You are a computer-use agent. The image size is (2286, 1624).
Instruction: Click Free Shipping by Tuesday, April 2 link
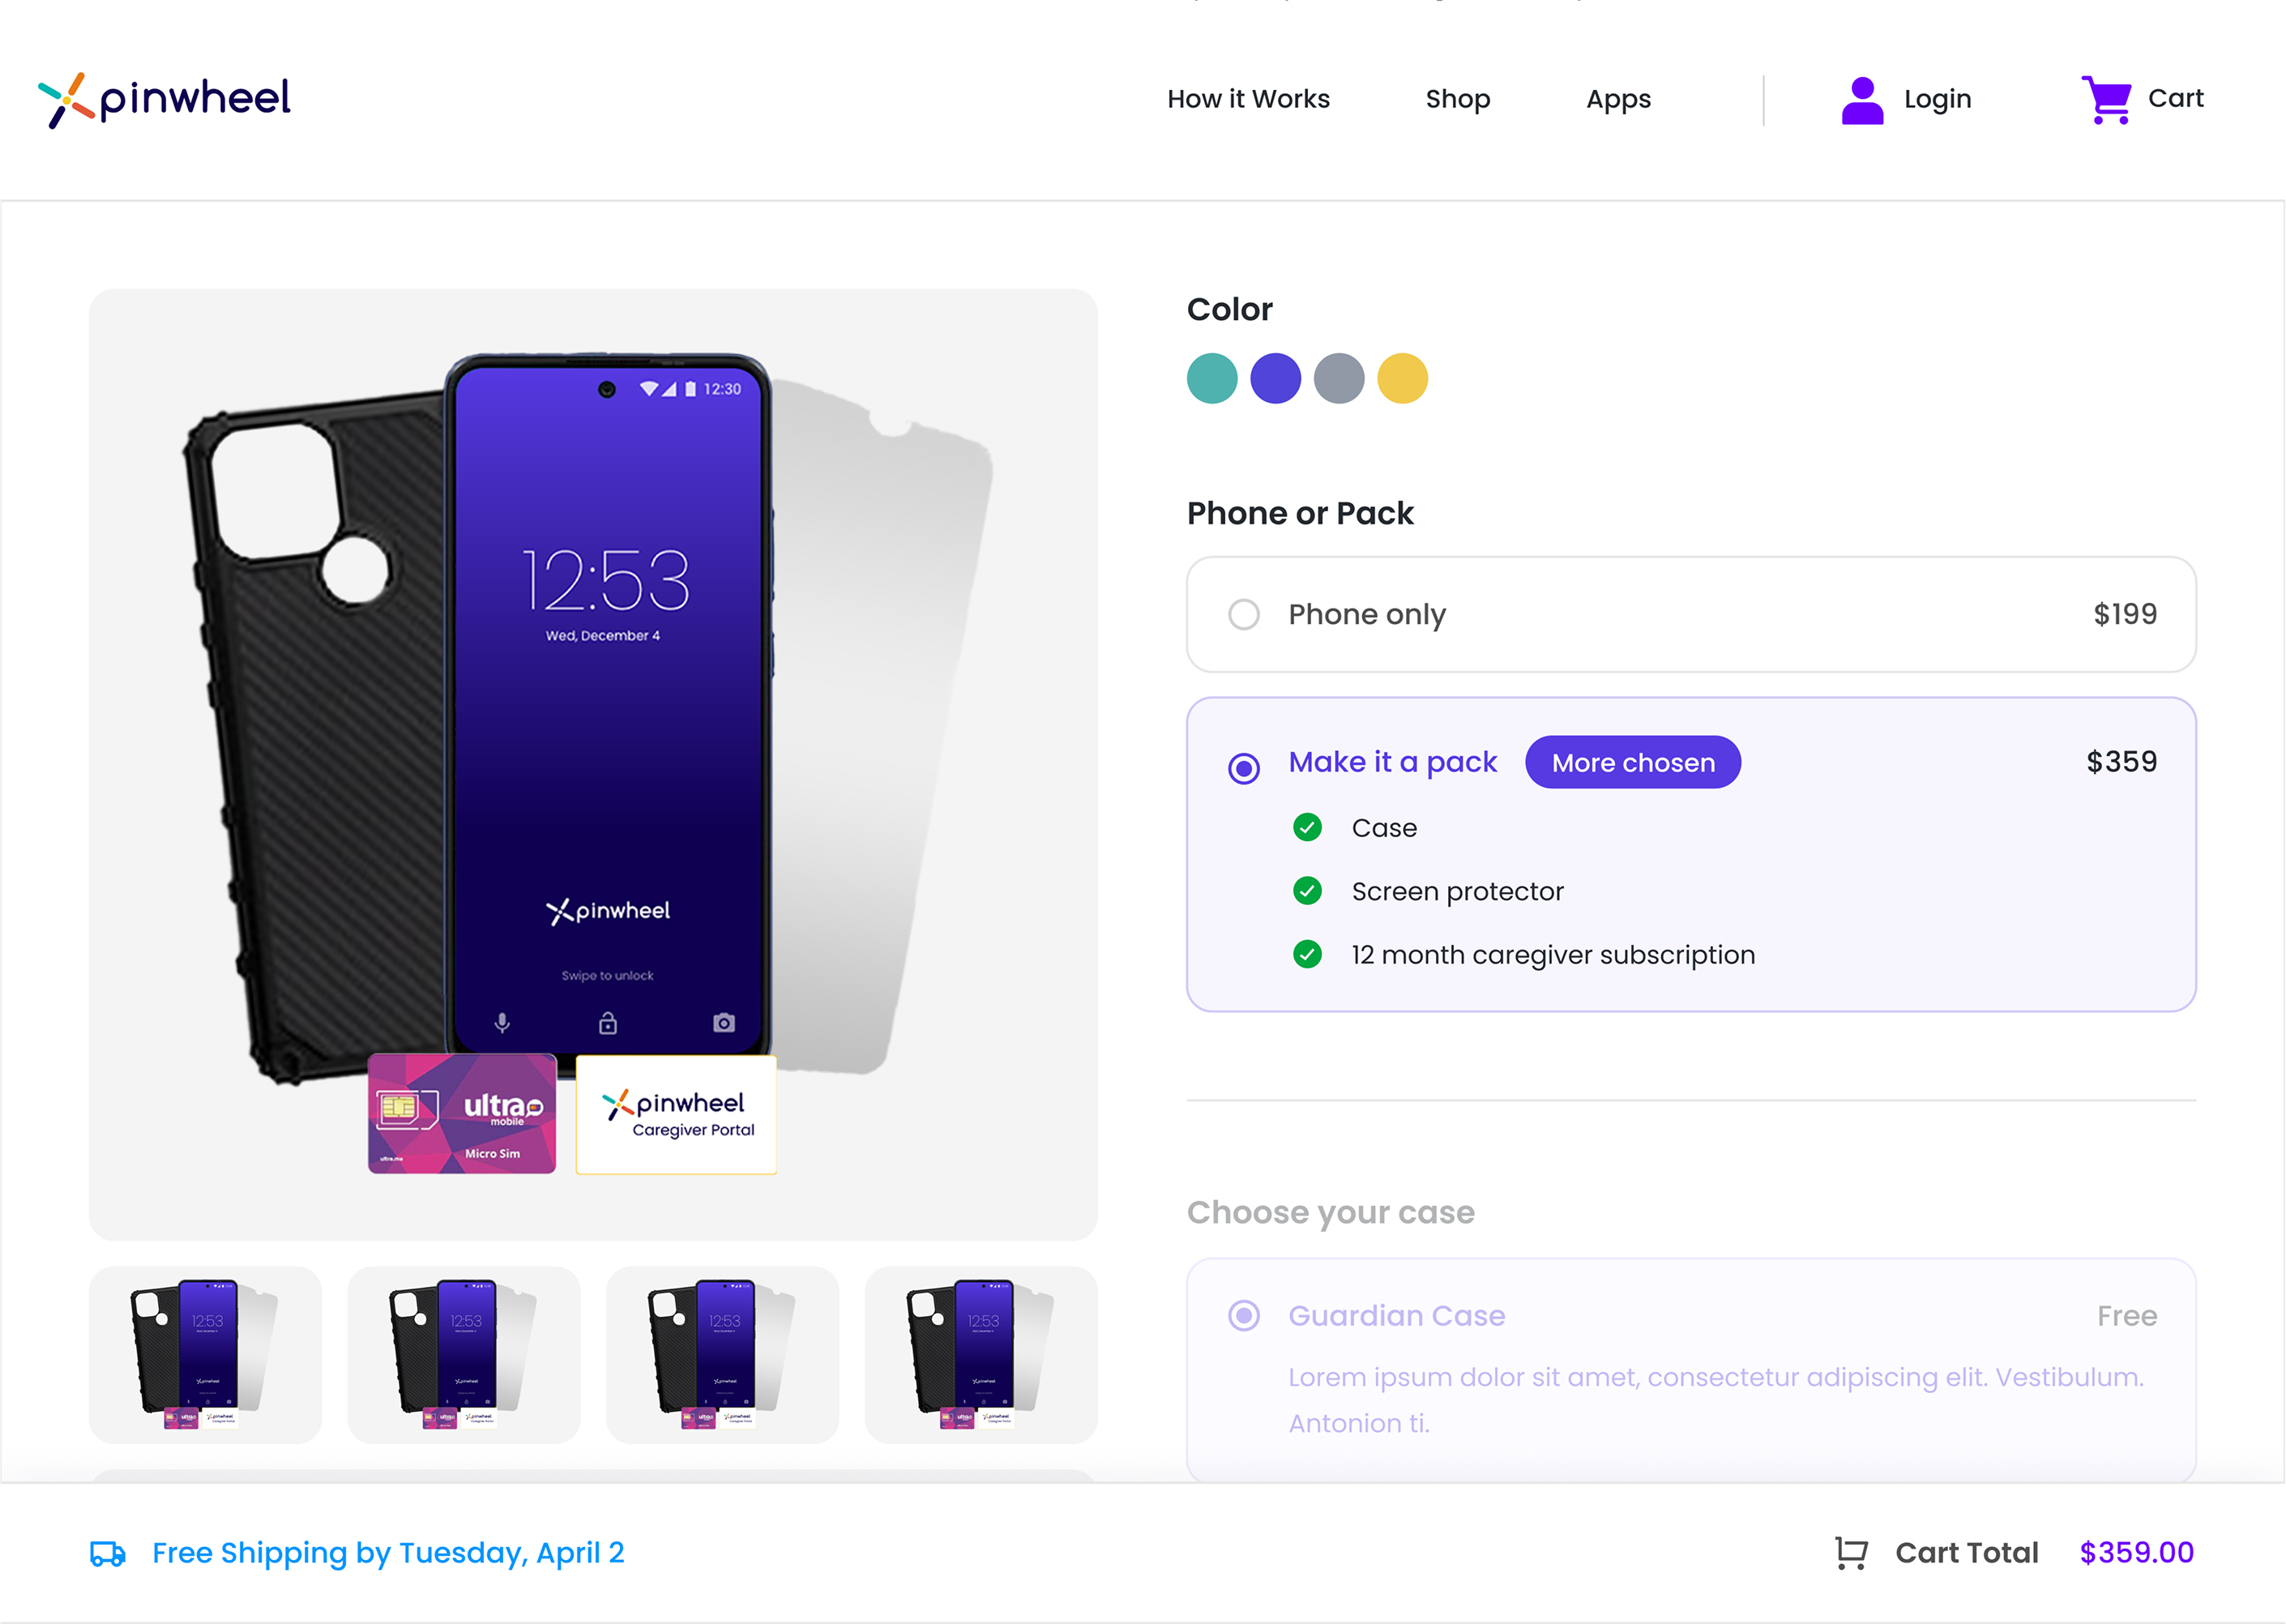coord(388,1553)
